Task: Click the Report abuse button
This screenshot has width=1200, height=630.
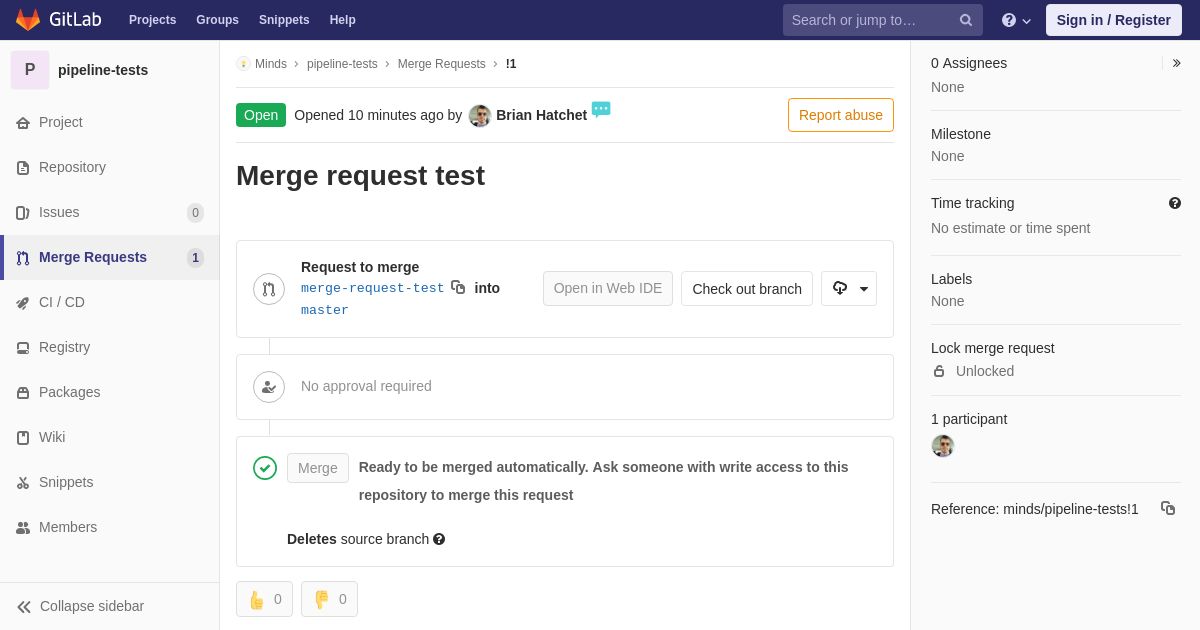Action: [841, 115]
